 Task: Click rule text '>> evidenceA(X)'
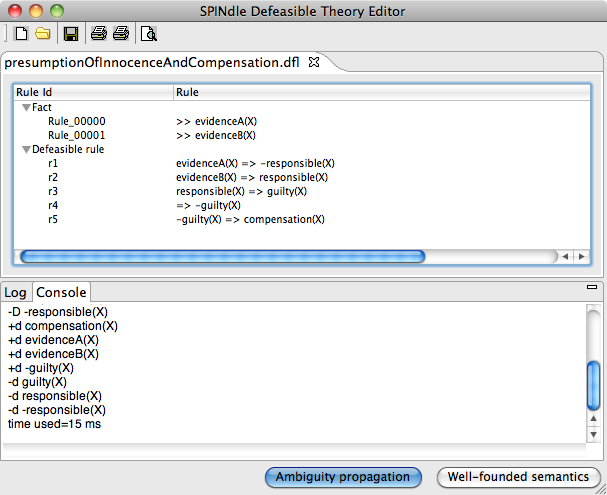pyautogui.click(x=216, y=122)
